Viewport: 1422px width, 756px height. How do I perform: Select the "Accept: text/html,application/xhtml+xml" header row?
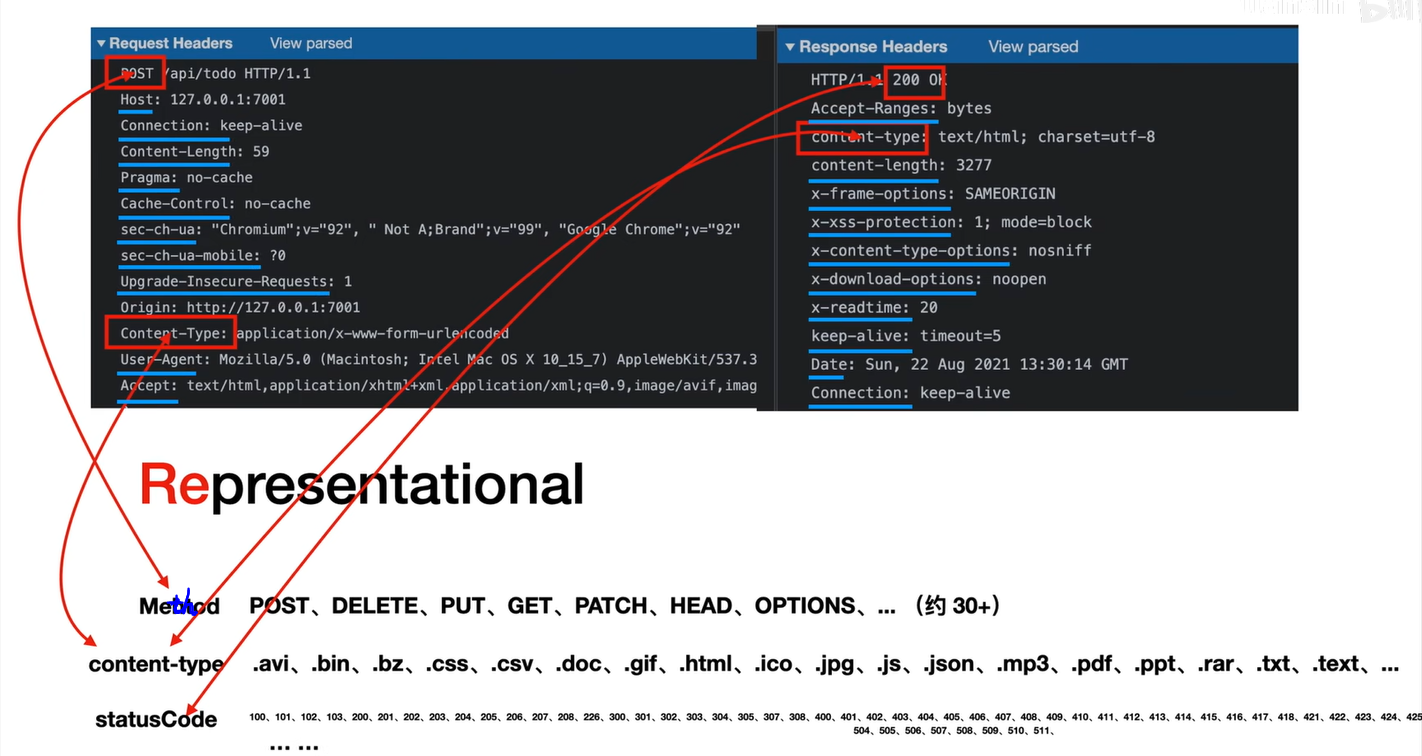click(438, 386)
